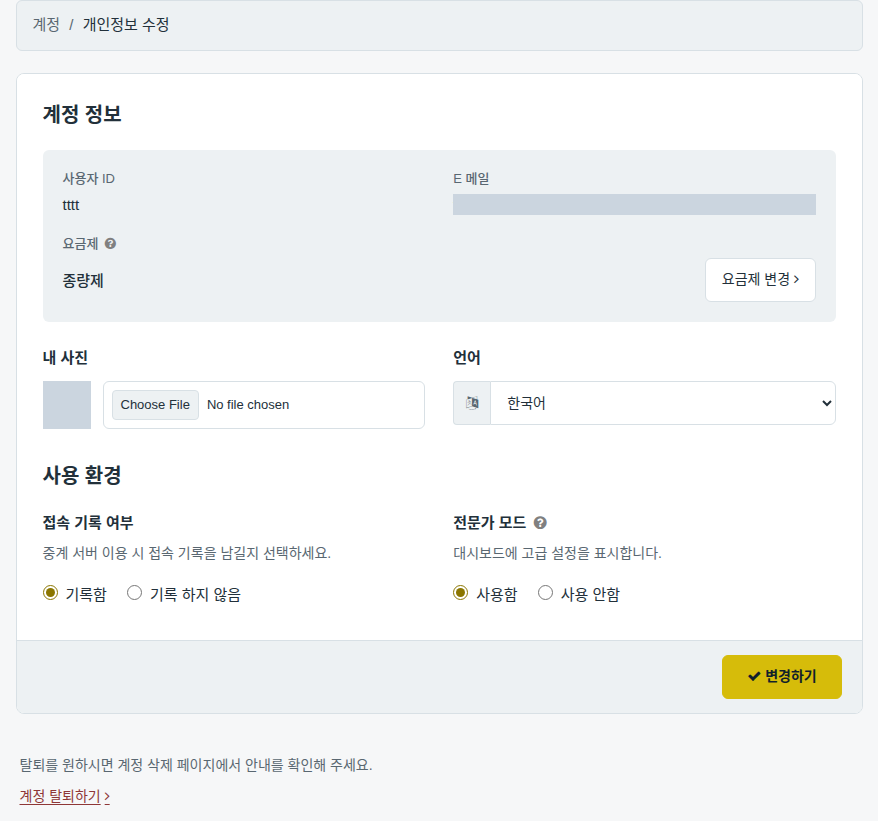Screen dimensions: 878x821
Task: Click help icon next to 전문가 모드
Action: point(540,523)
